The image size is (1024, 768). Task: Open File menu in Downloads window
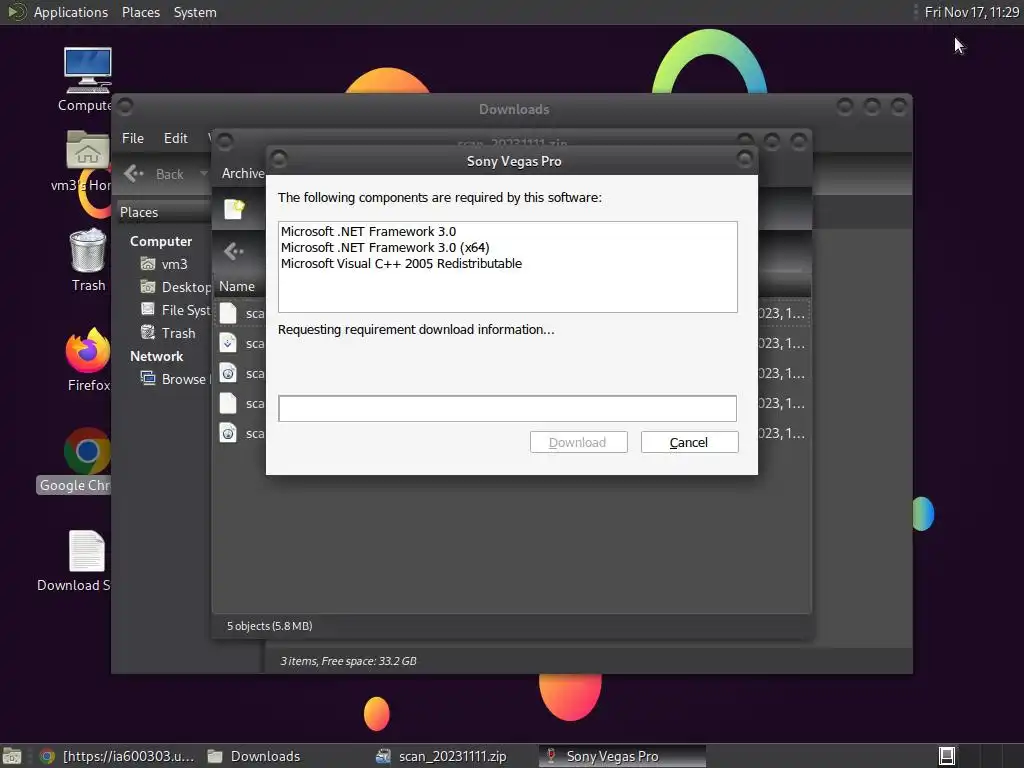(133, 138)
